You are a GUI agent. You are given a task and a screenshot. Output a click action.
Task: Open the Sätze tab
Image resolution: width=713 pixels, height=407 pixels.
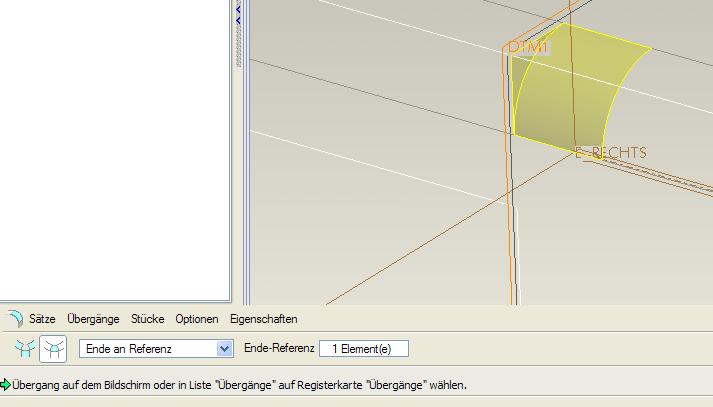[42, 319]
